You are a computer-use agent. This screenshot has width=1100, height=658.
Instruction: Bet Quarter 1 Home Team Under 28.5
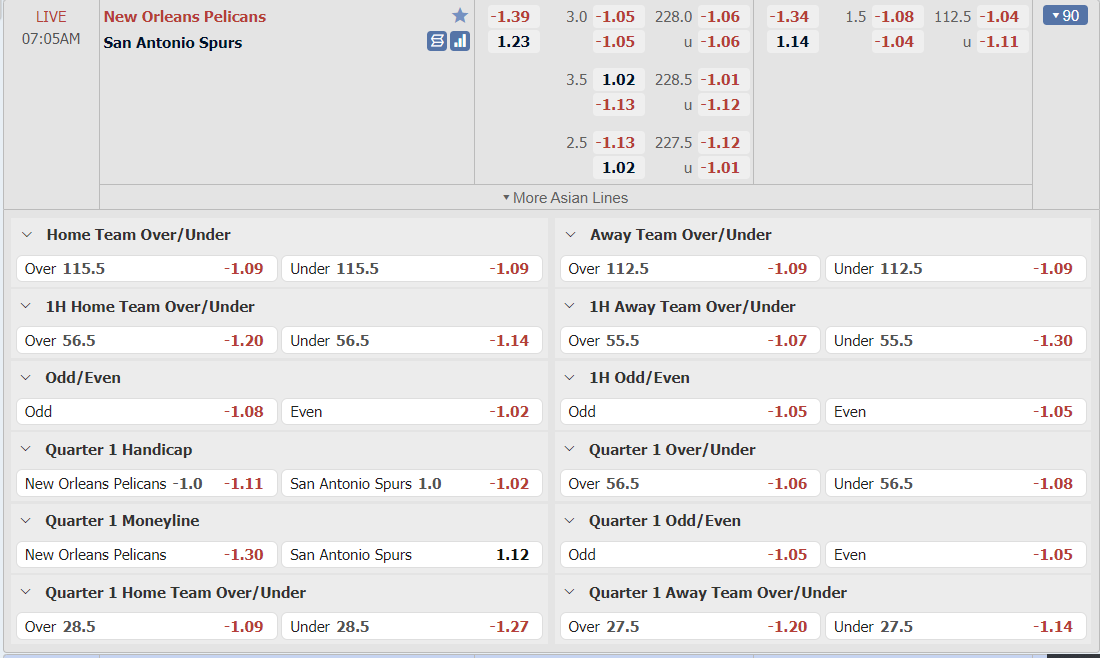click(412, 627)
